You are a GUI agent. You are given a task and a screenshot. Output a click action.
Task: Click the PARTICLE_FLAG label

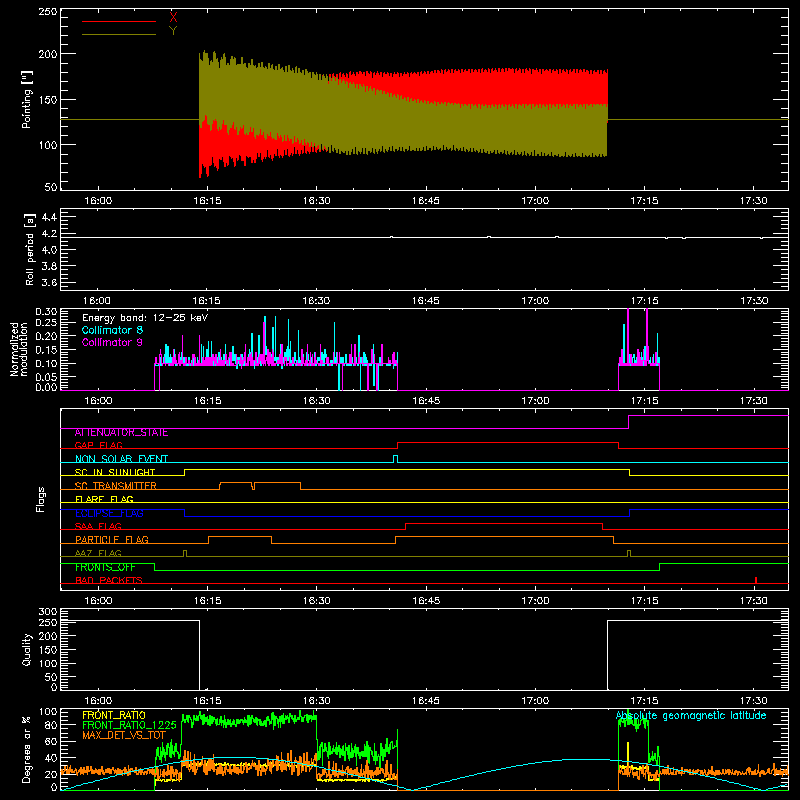tap(112, 540)
